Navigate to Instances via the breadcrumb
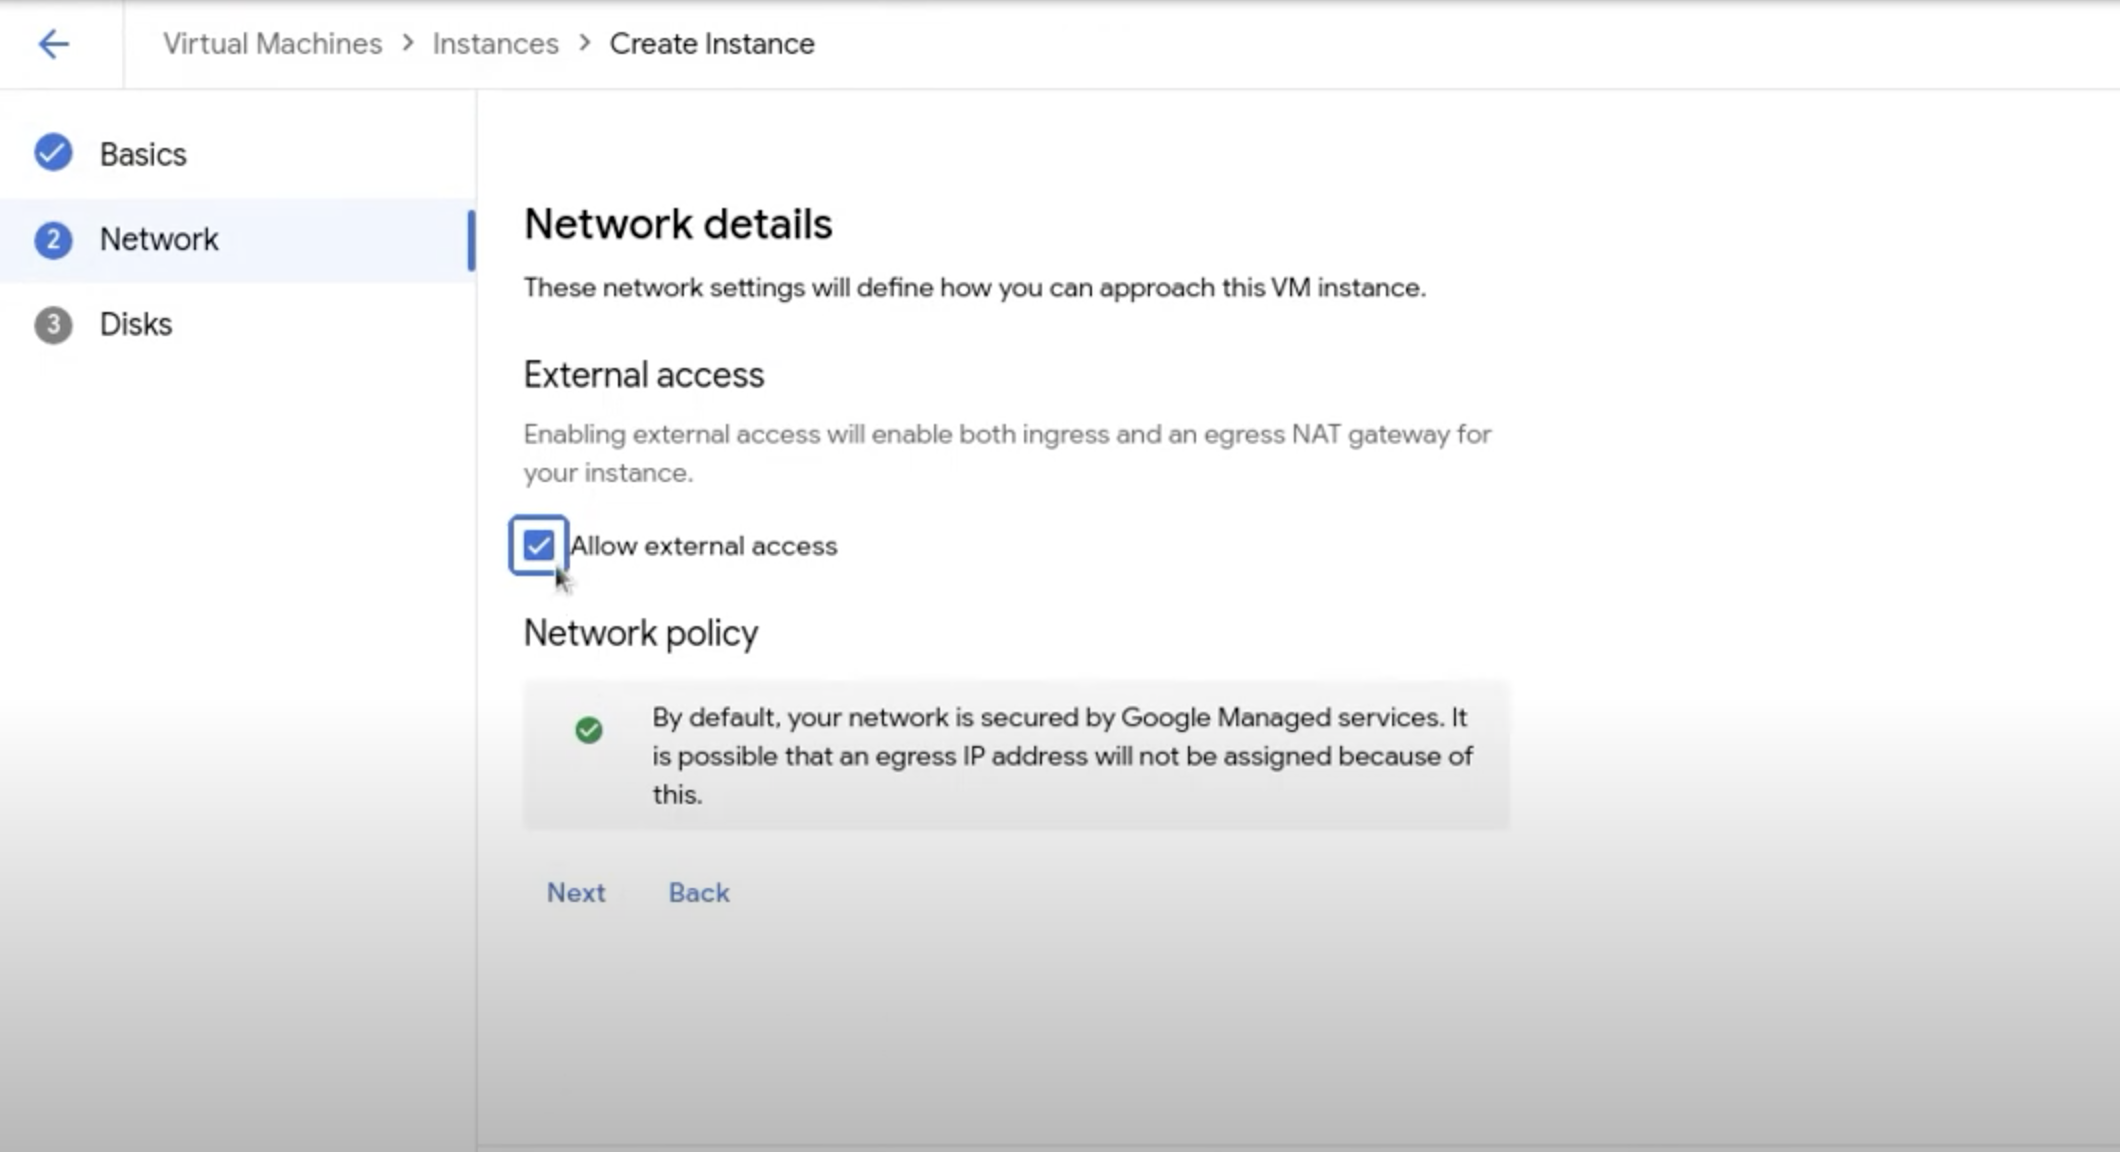Image resolution: width=2120 pixels, height=1152 pixels. [x=494, y=43]
